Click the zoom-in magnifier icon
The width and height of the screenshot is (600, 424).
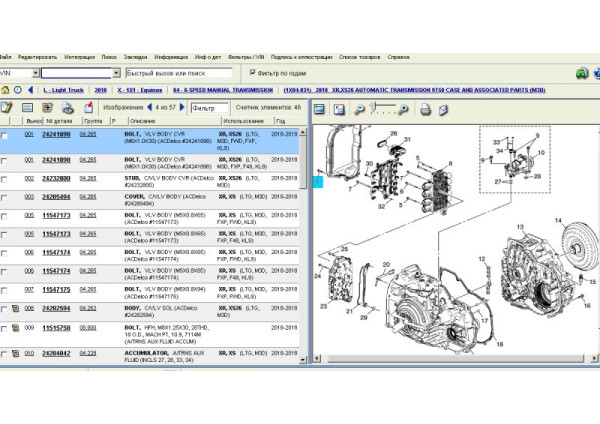point(406,109)
